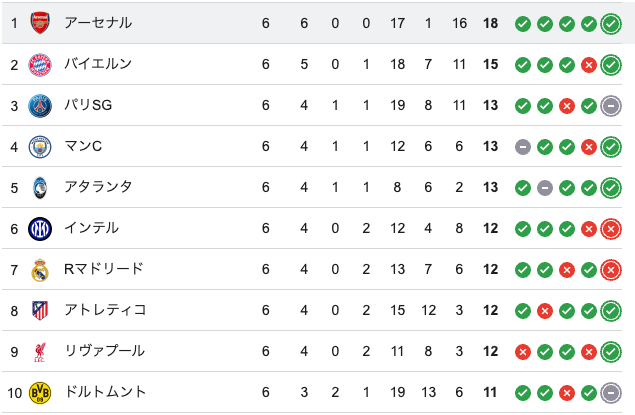Click the Paris SG club crest
The height and width of the screenshot is (415, 635).
40,105
